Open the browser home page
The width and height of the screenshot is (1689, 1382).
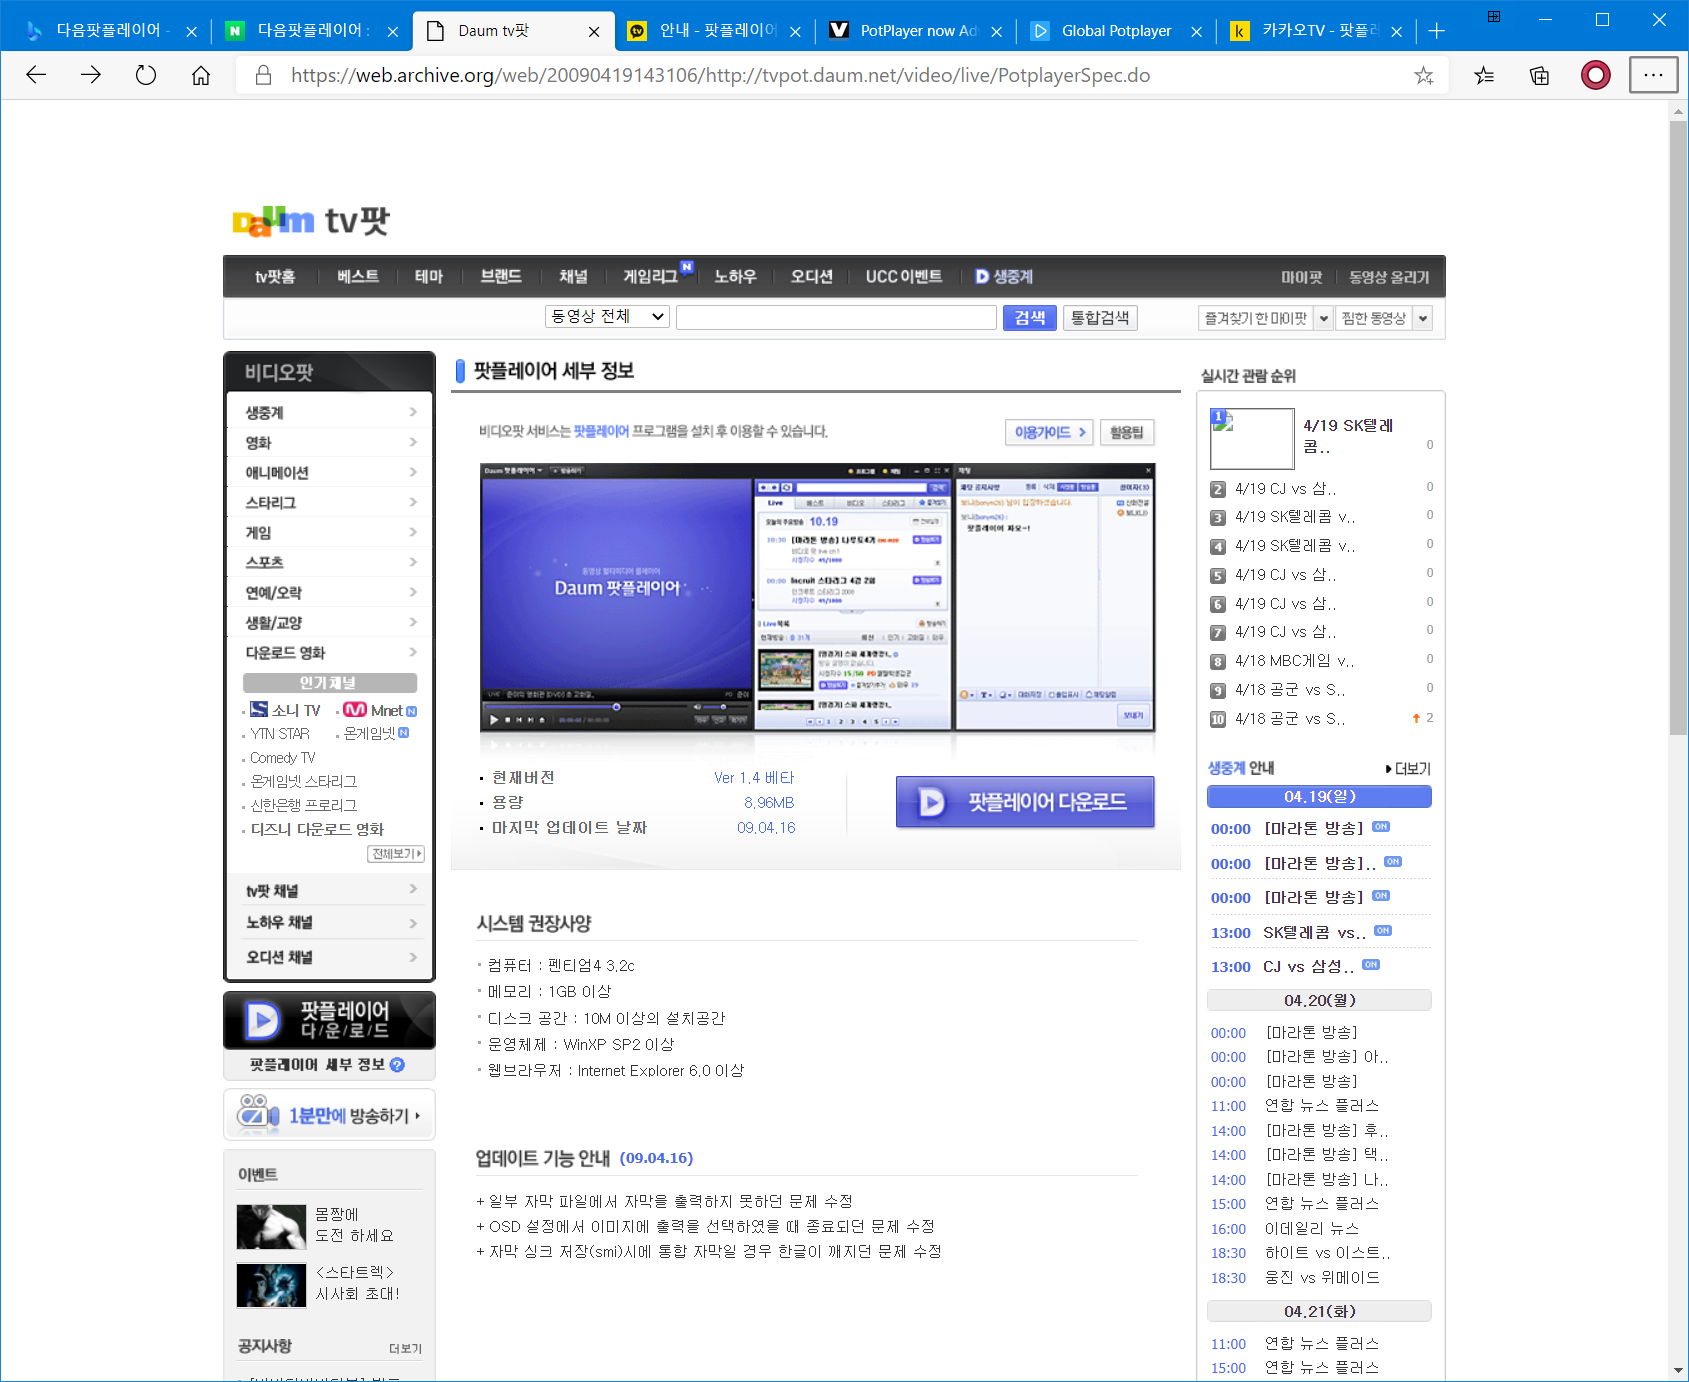point(201,75)
